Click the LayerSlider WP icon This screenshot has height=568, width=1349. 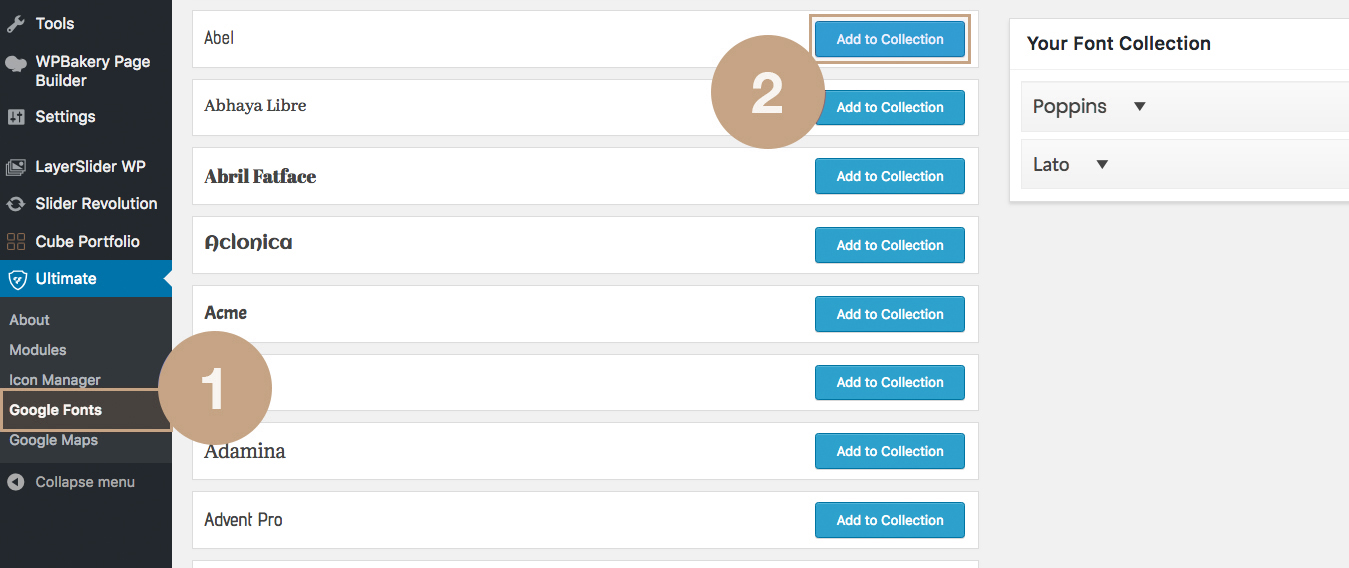[16, 167]
